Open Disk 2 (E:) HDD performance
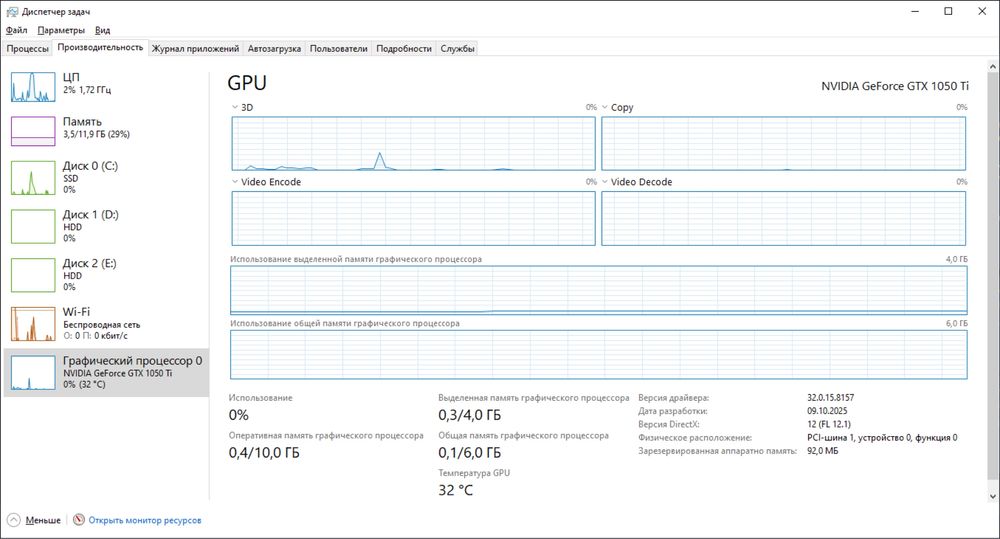Viewport: 1000px width, 539px height. coord(34,274)
